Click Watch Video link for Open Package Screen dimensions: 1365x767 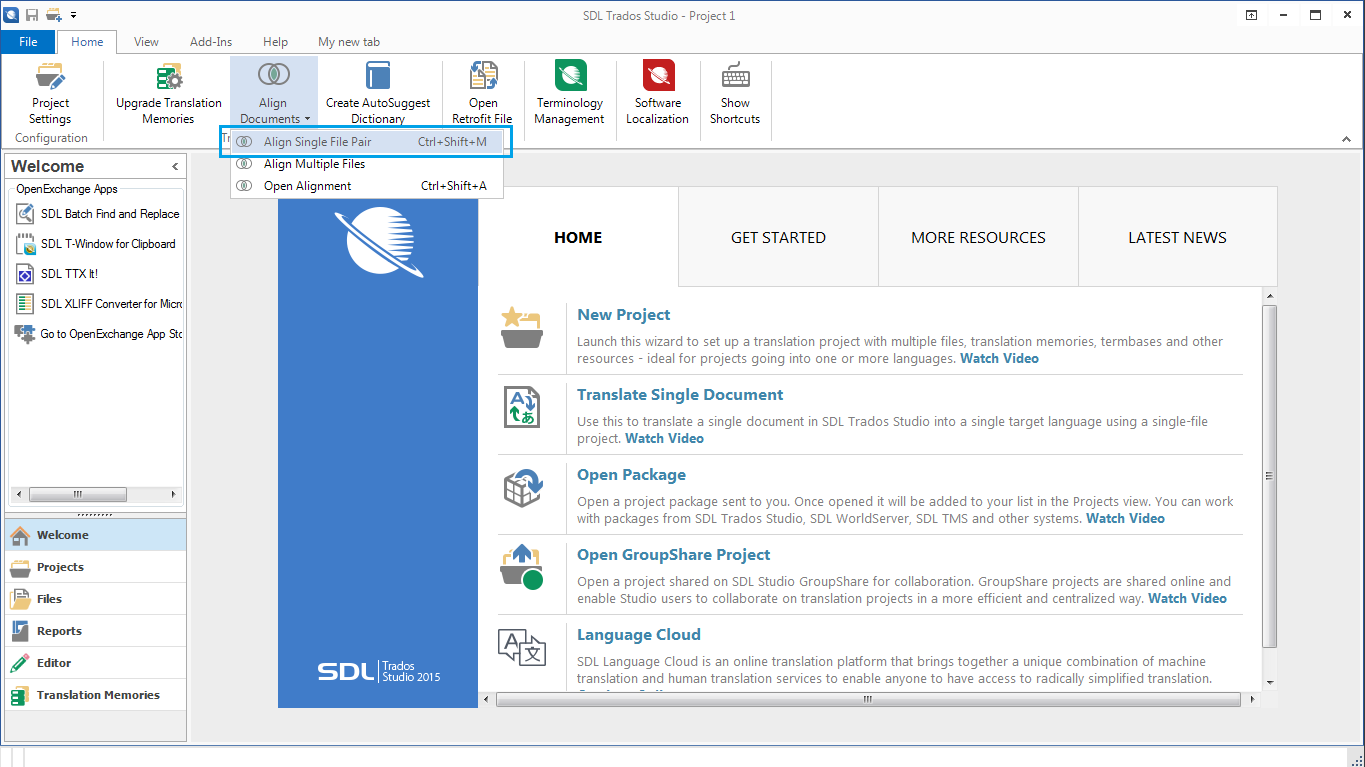1125,518
